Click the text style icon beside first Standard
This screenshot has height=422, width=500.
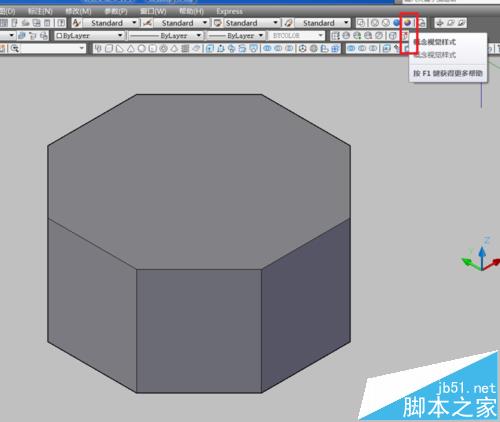tap(76, 23)
